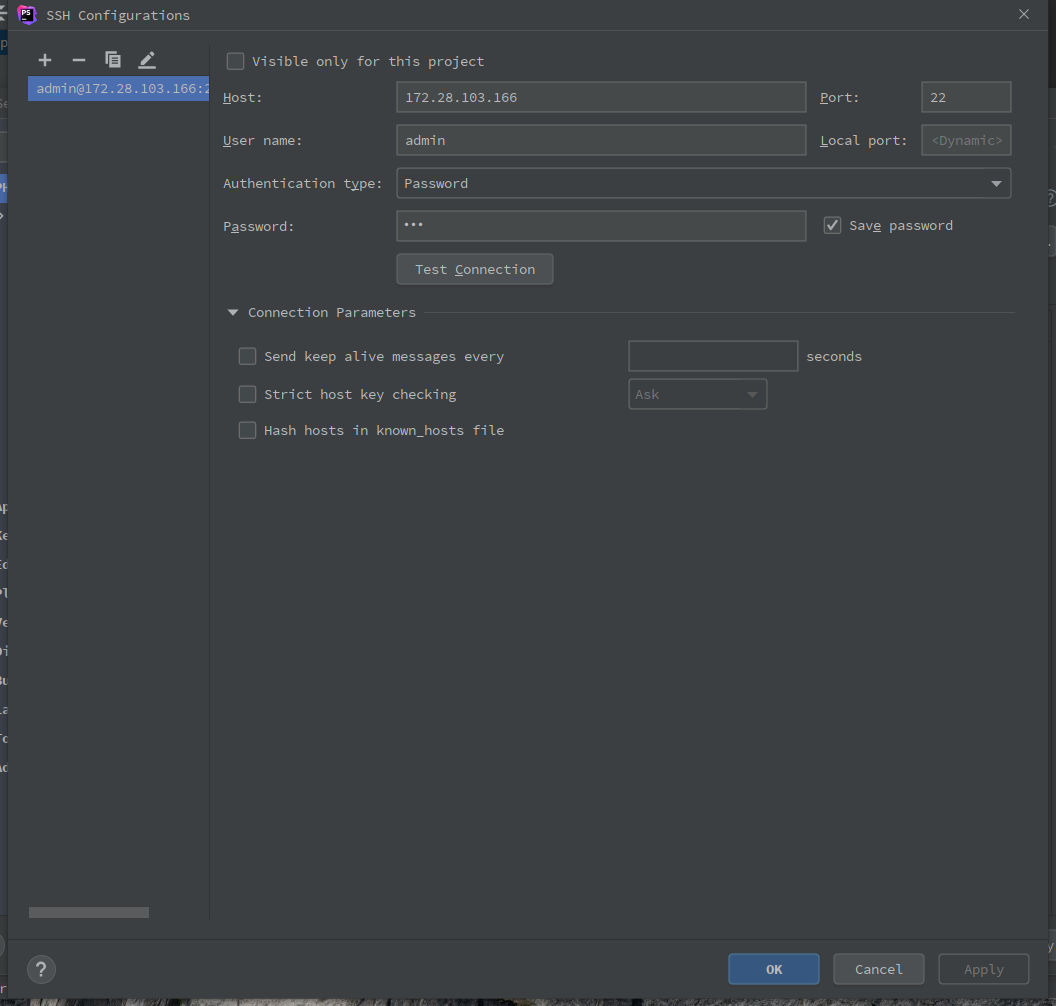
Task: Enable Send keep alive messages checkbox
Action: 248,357
